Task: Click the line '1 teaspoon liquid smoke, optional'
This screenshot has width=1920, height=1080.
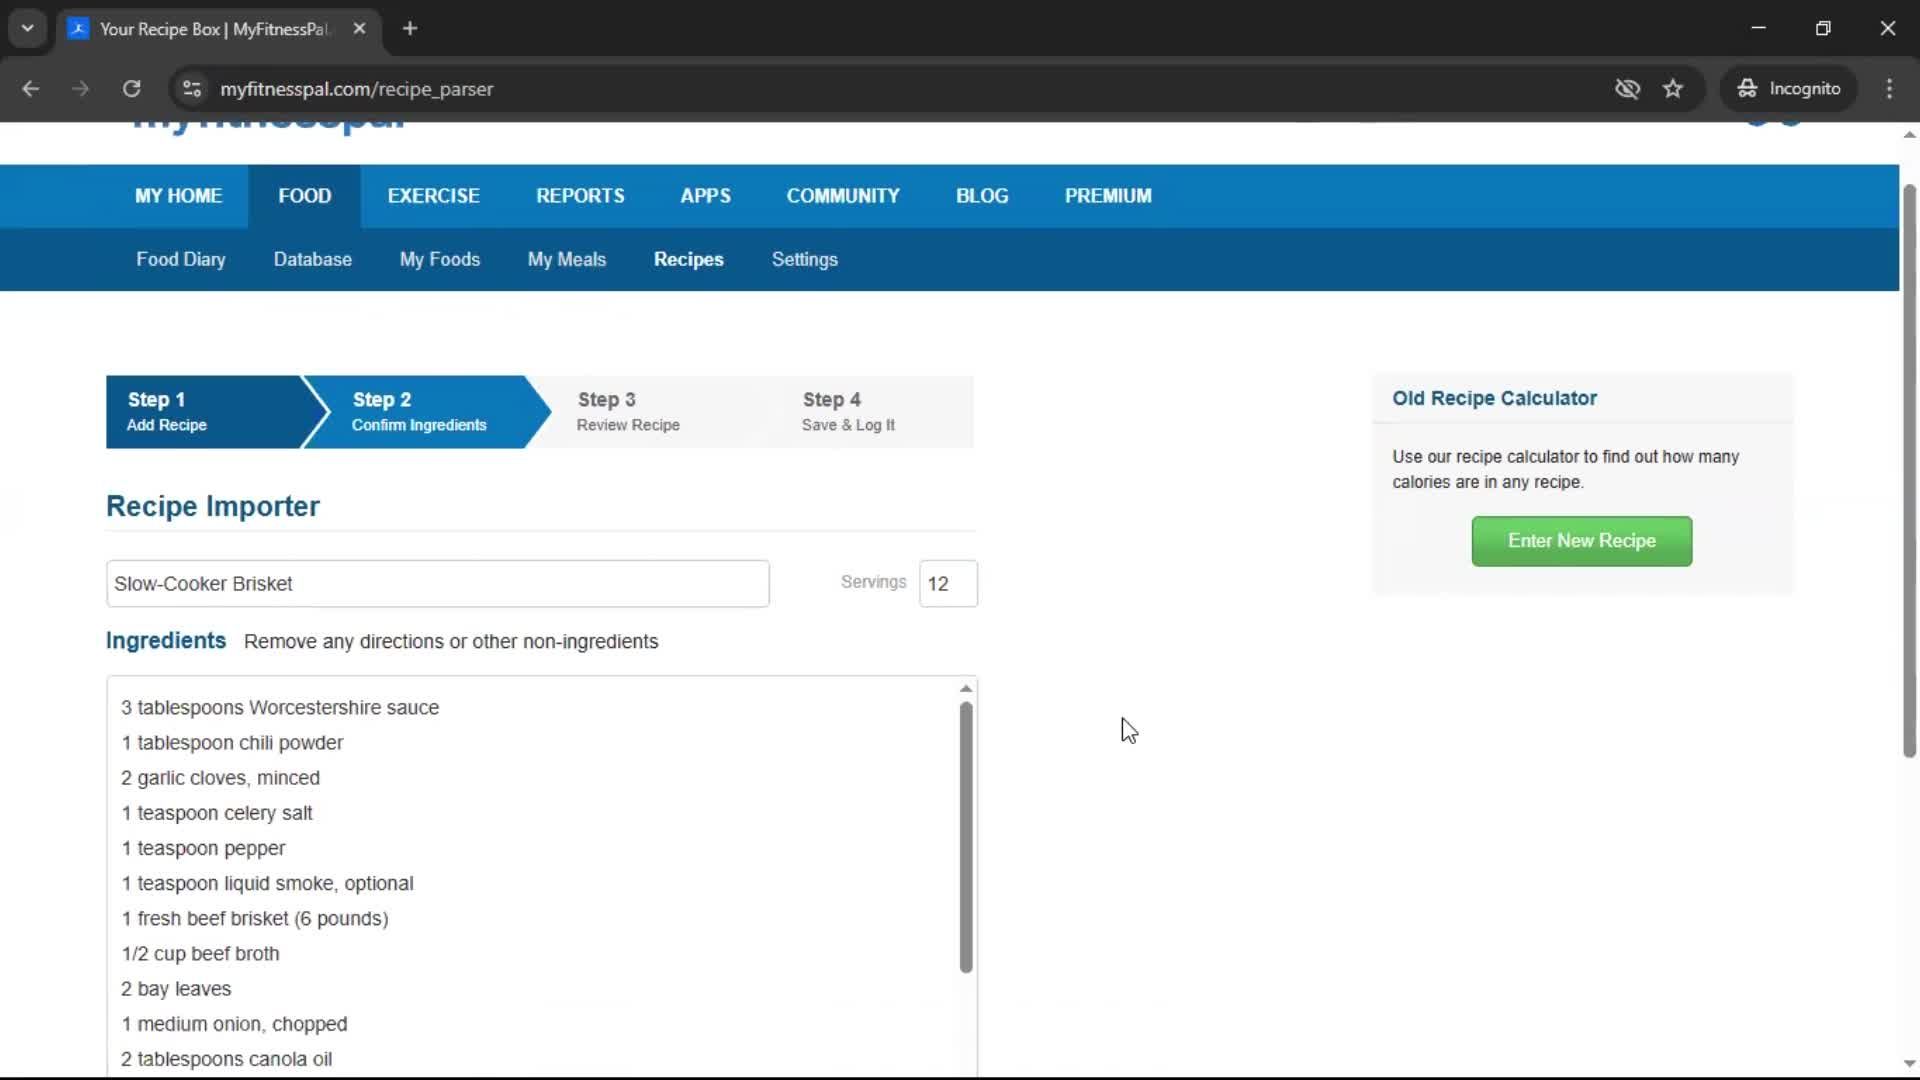Action: pos(267,883)
